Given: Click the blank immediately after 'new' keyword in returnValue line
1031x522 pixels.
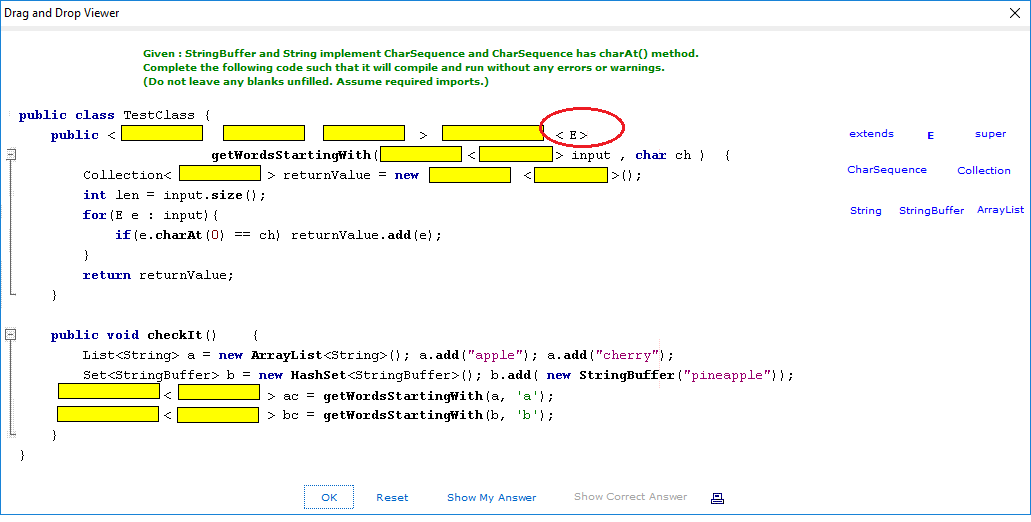Looking at the screenshot, I should pos(469,174).
